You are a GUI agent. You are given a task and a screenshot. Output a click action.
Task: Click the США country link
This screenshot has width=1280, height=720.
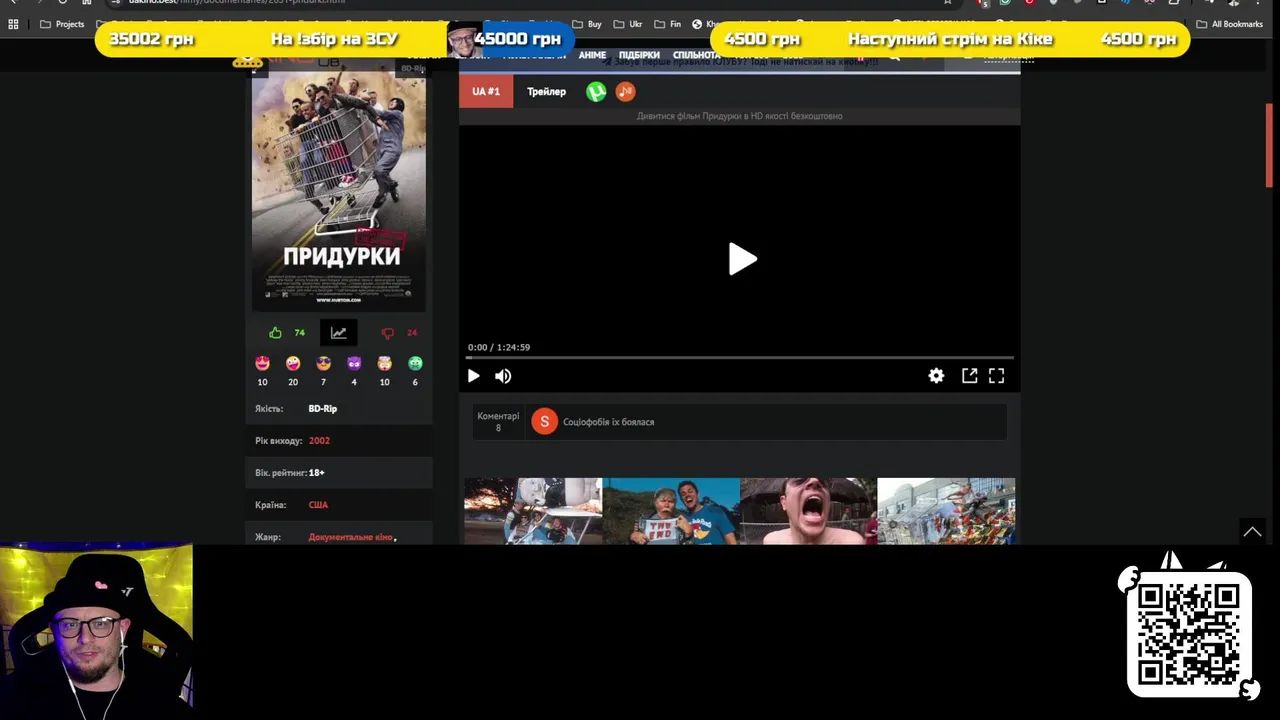pyautogui.click(x=318, y=505)
